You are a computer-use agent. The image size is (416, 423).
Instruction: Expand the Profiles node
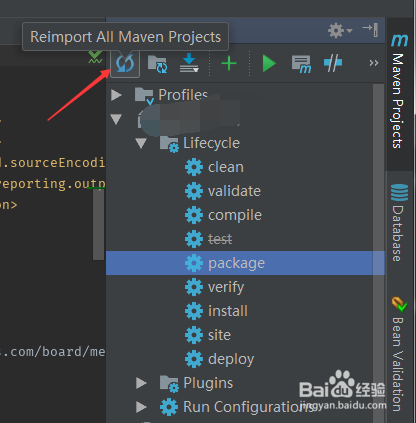116,95
